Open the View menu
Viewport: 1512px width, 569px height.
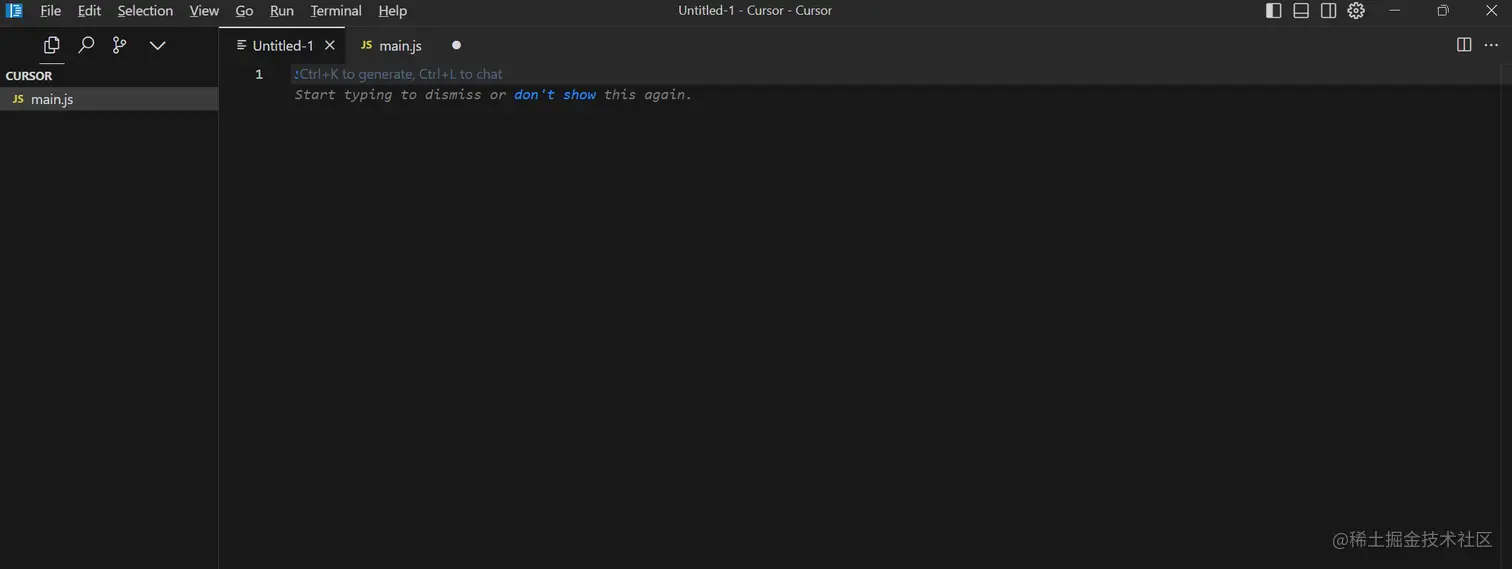point(204,11)
